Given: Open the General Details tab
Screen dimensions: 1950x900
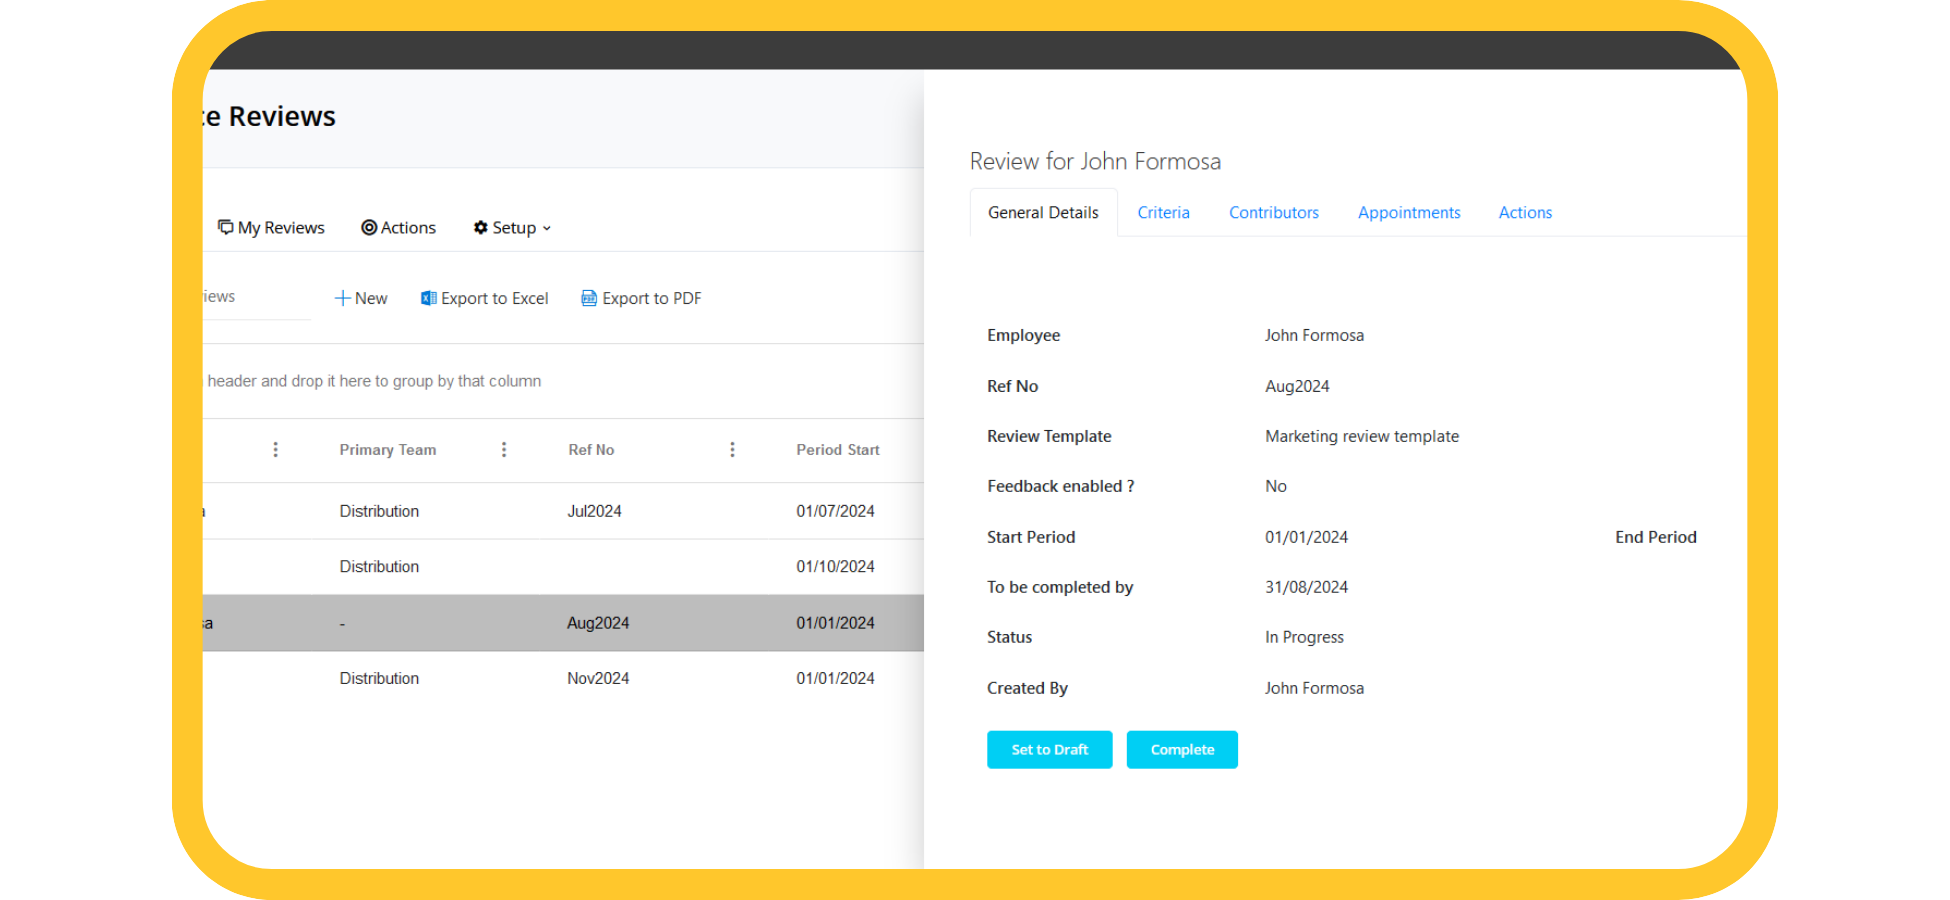Looking at the screenshot, I should point(1043,213).
